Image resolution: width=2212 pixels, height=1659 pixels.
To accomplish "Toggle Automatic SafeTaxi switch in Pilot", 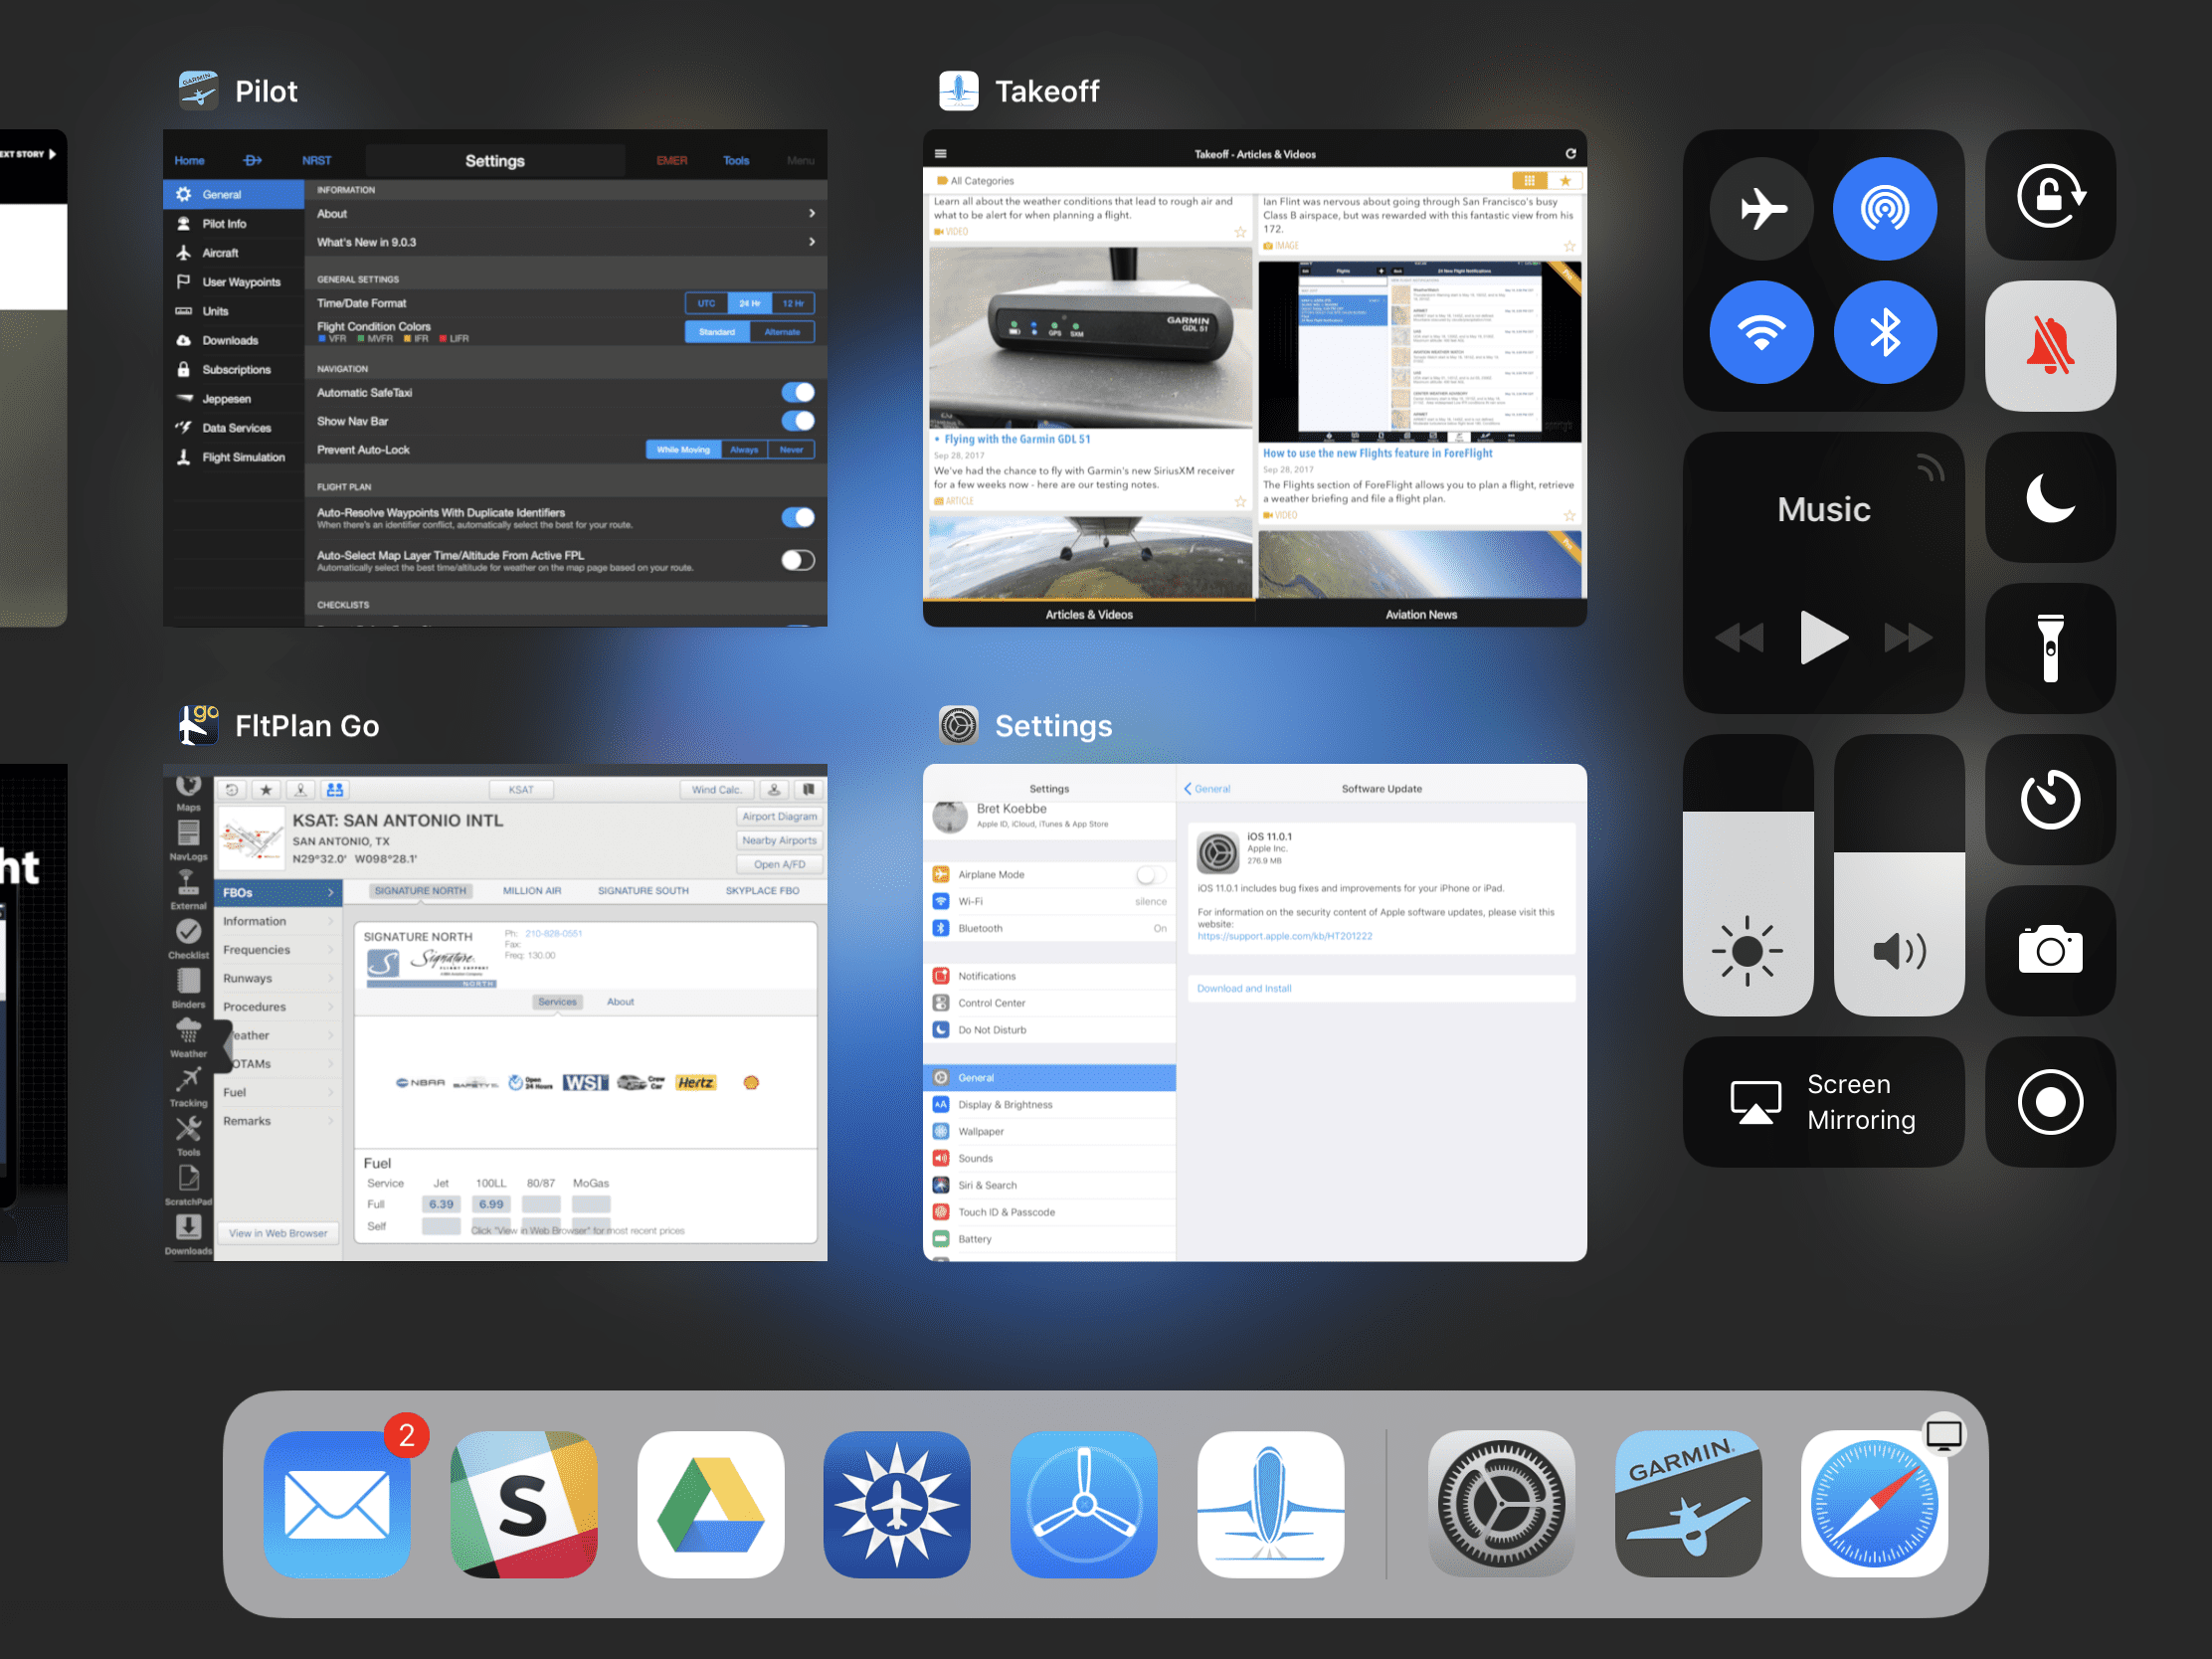I will (x=797, y=392).
